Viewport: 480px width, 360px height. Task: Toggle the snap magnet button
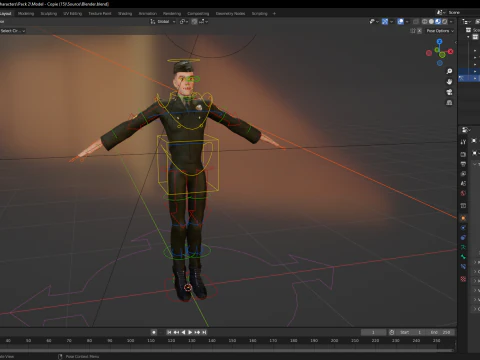pos(194,22)
